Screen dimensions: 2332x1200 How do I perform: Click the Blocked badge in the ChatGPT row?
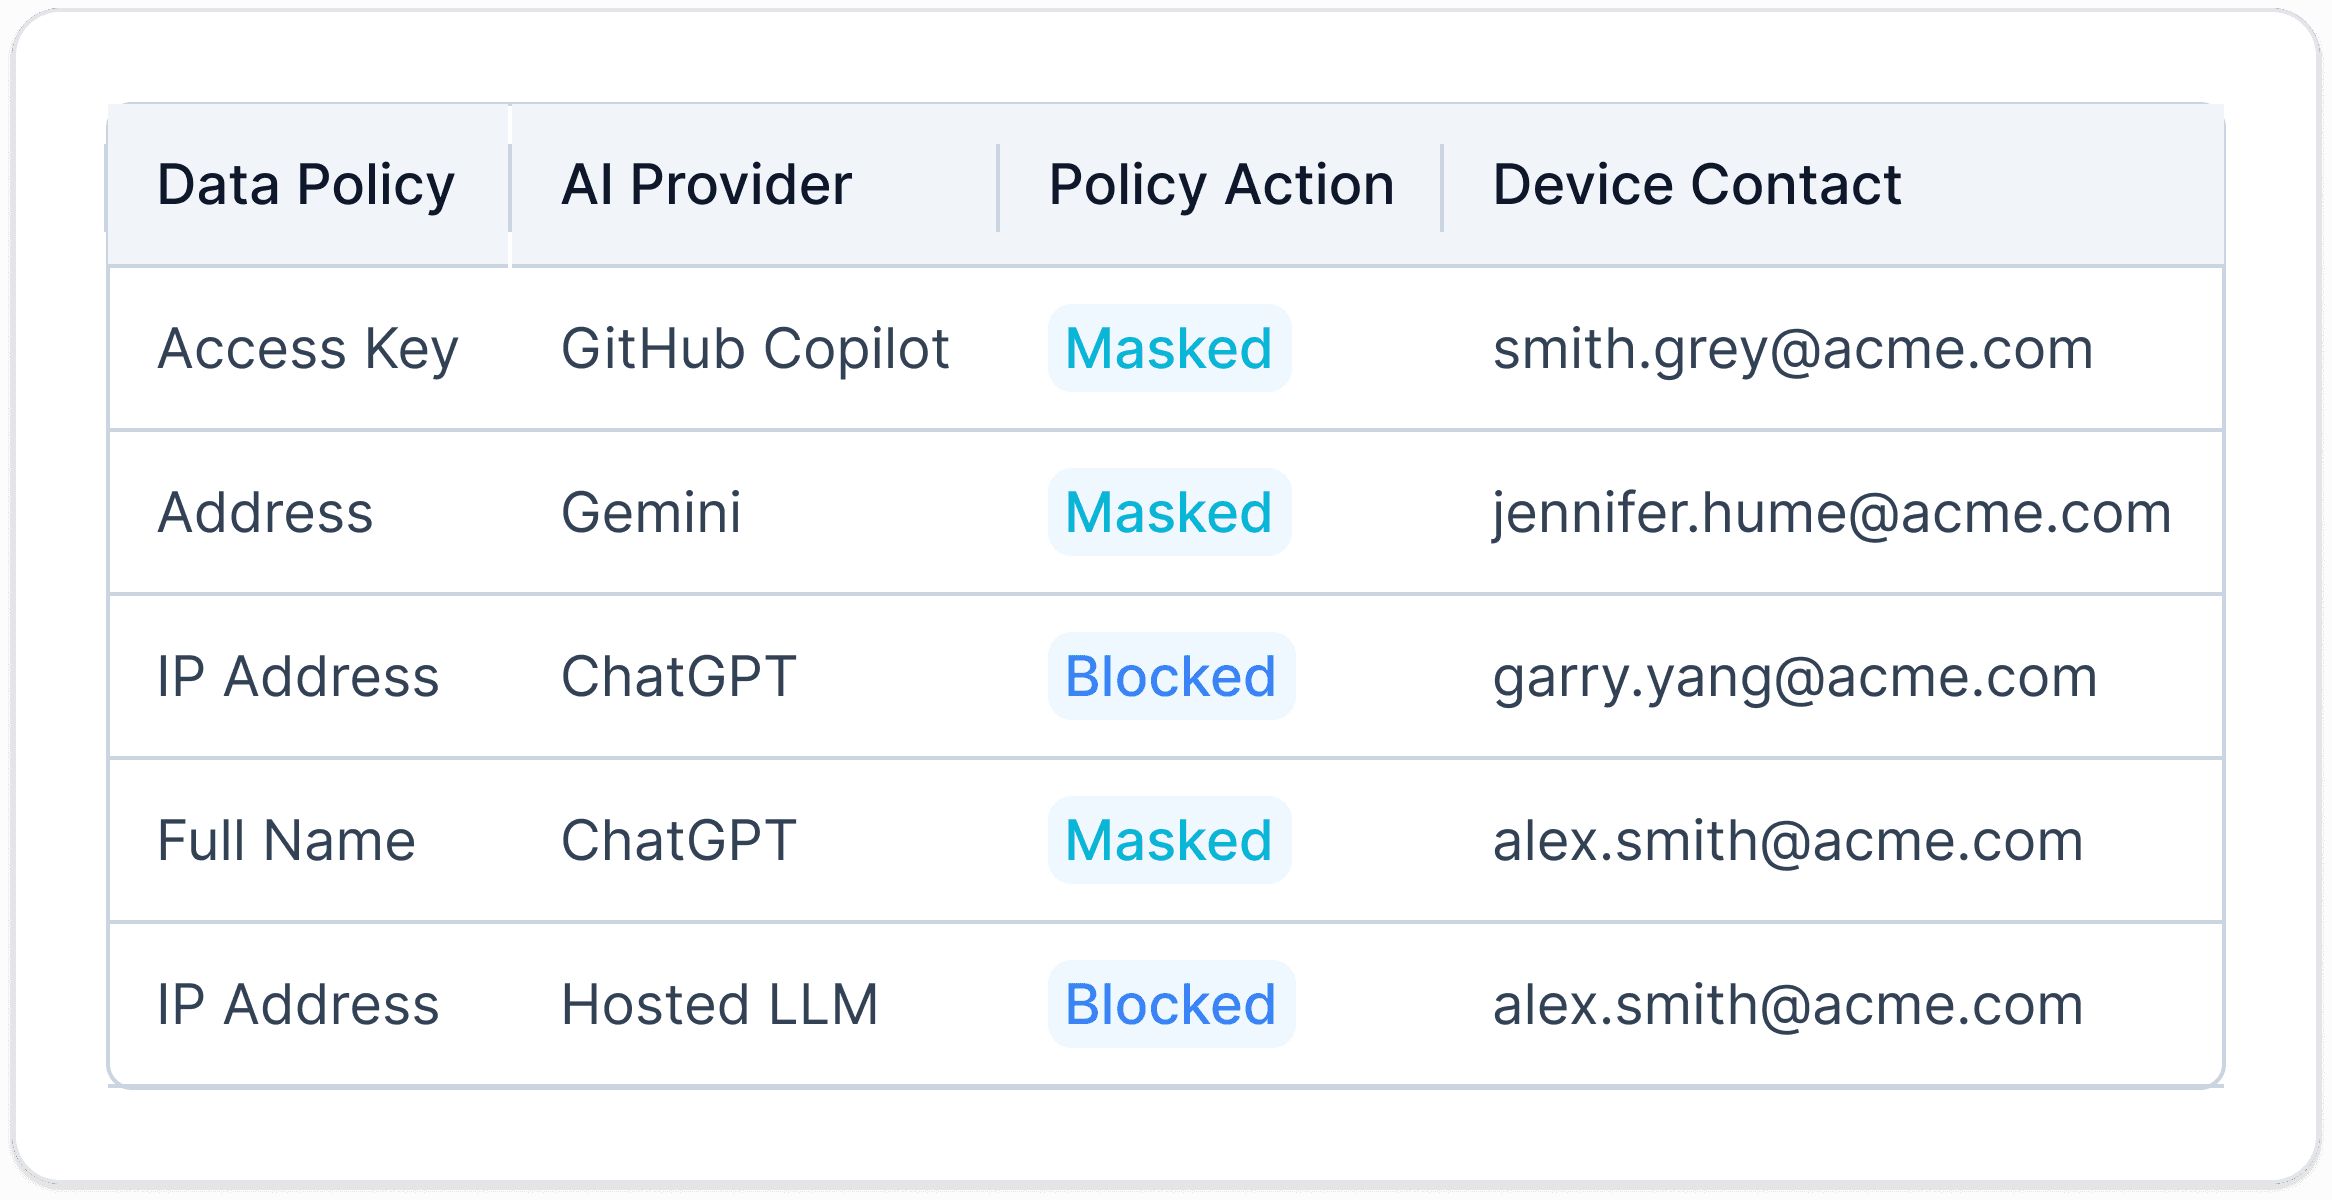tap(1171, 677)
